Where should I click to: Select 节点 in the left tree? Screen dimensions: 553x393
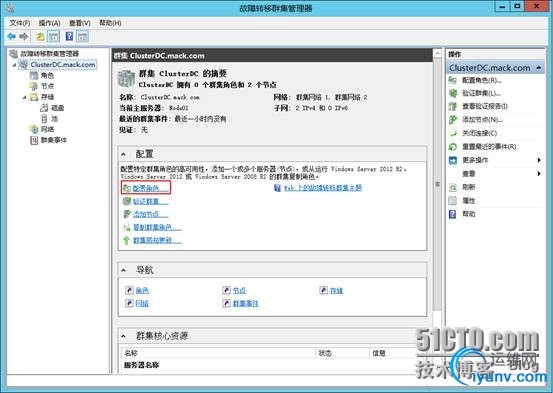click(47, 86)
